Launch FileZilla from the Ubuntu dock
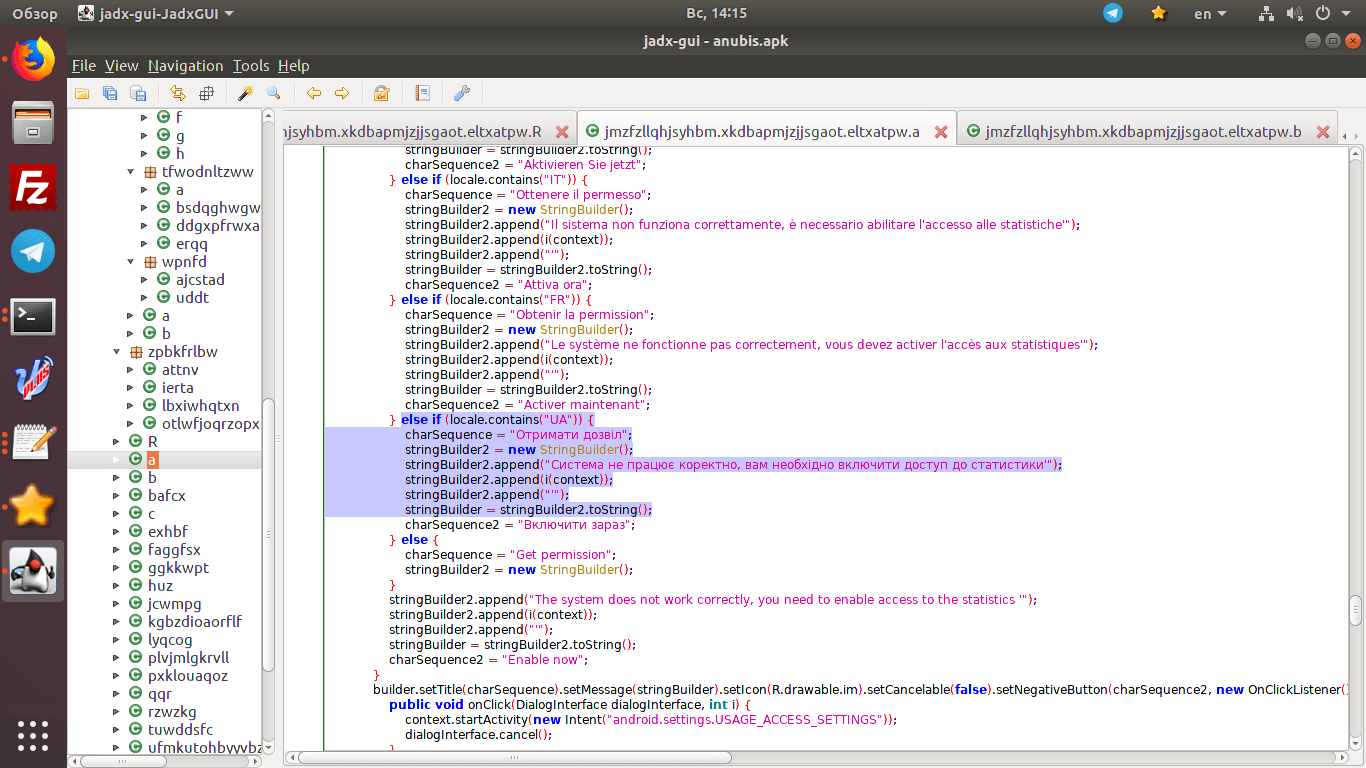 pyautogui.click(x=33, y=186)
